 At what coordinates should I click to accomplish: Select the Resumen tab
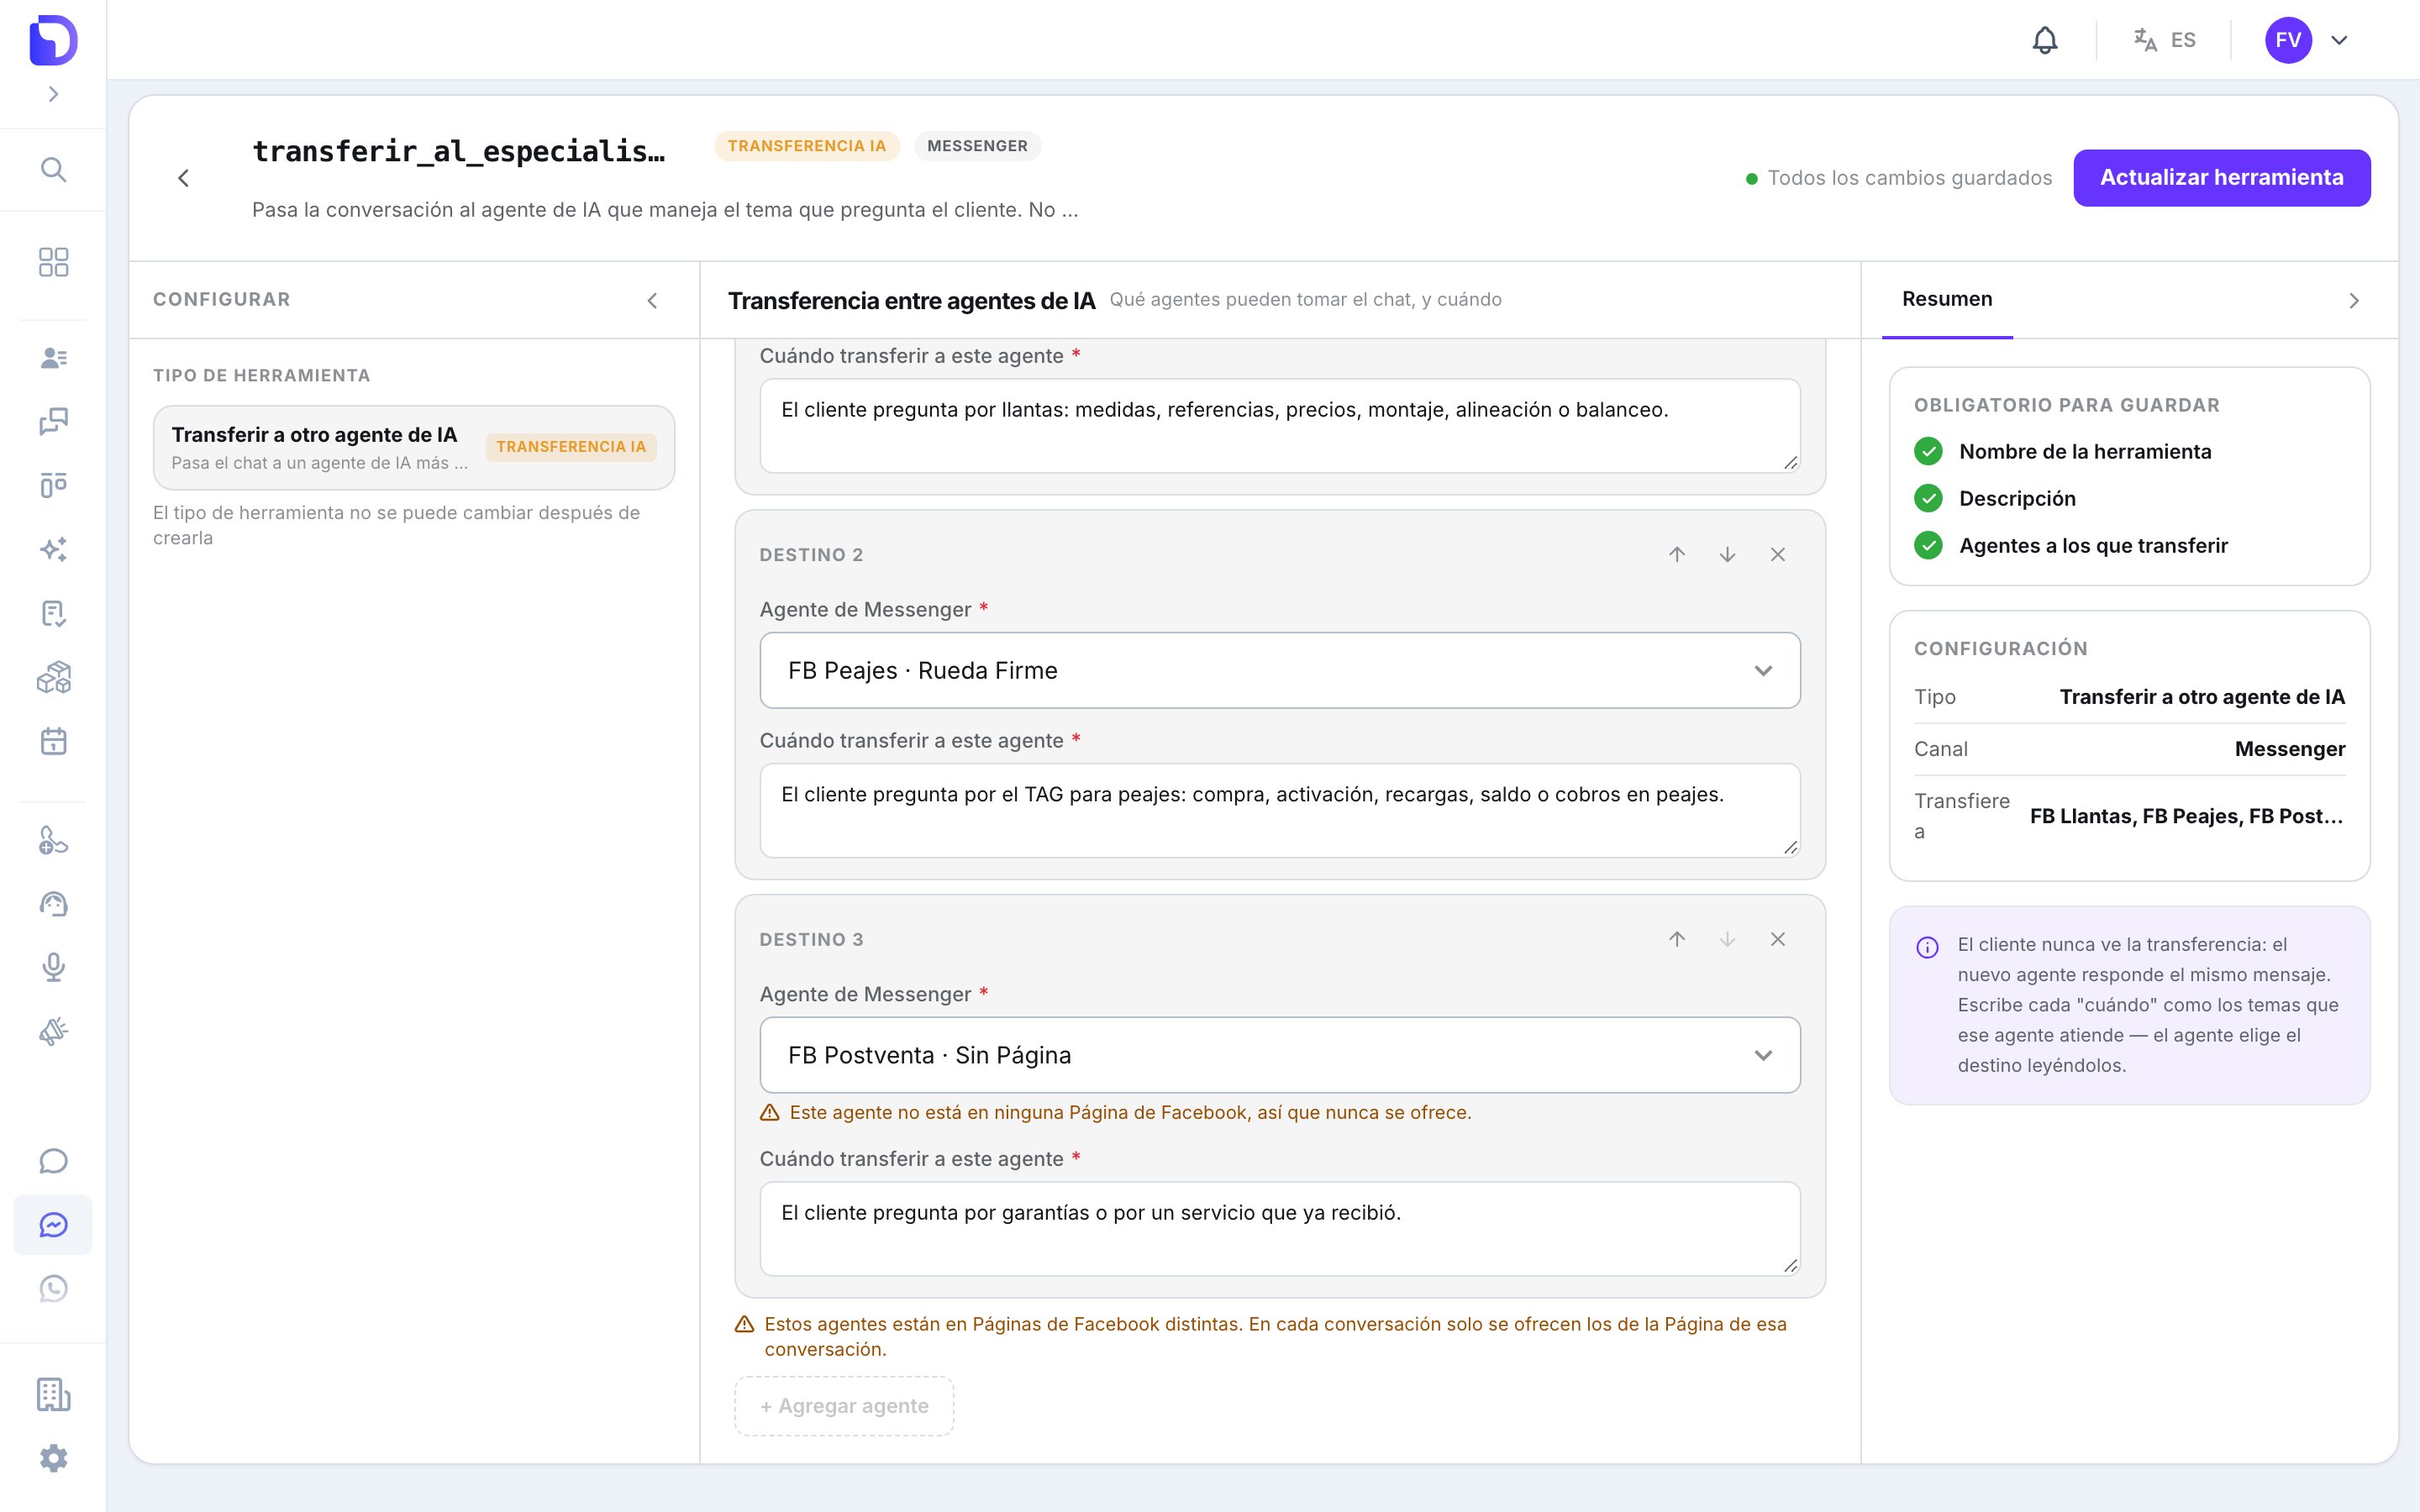1947,299
